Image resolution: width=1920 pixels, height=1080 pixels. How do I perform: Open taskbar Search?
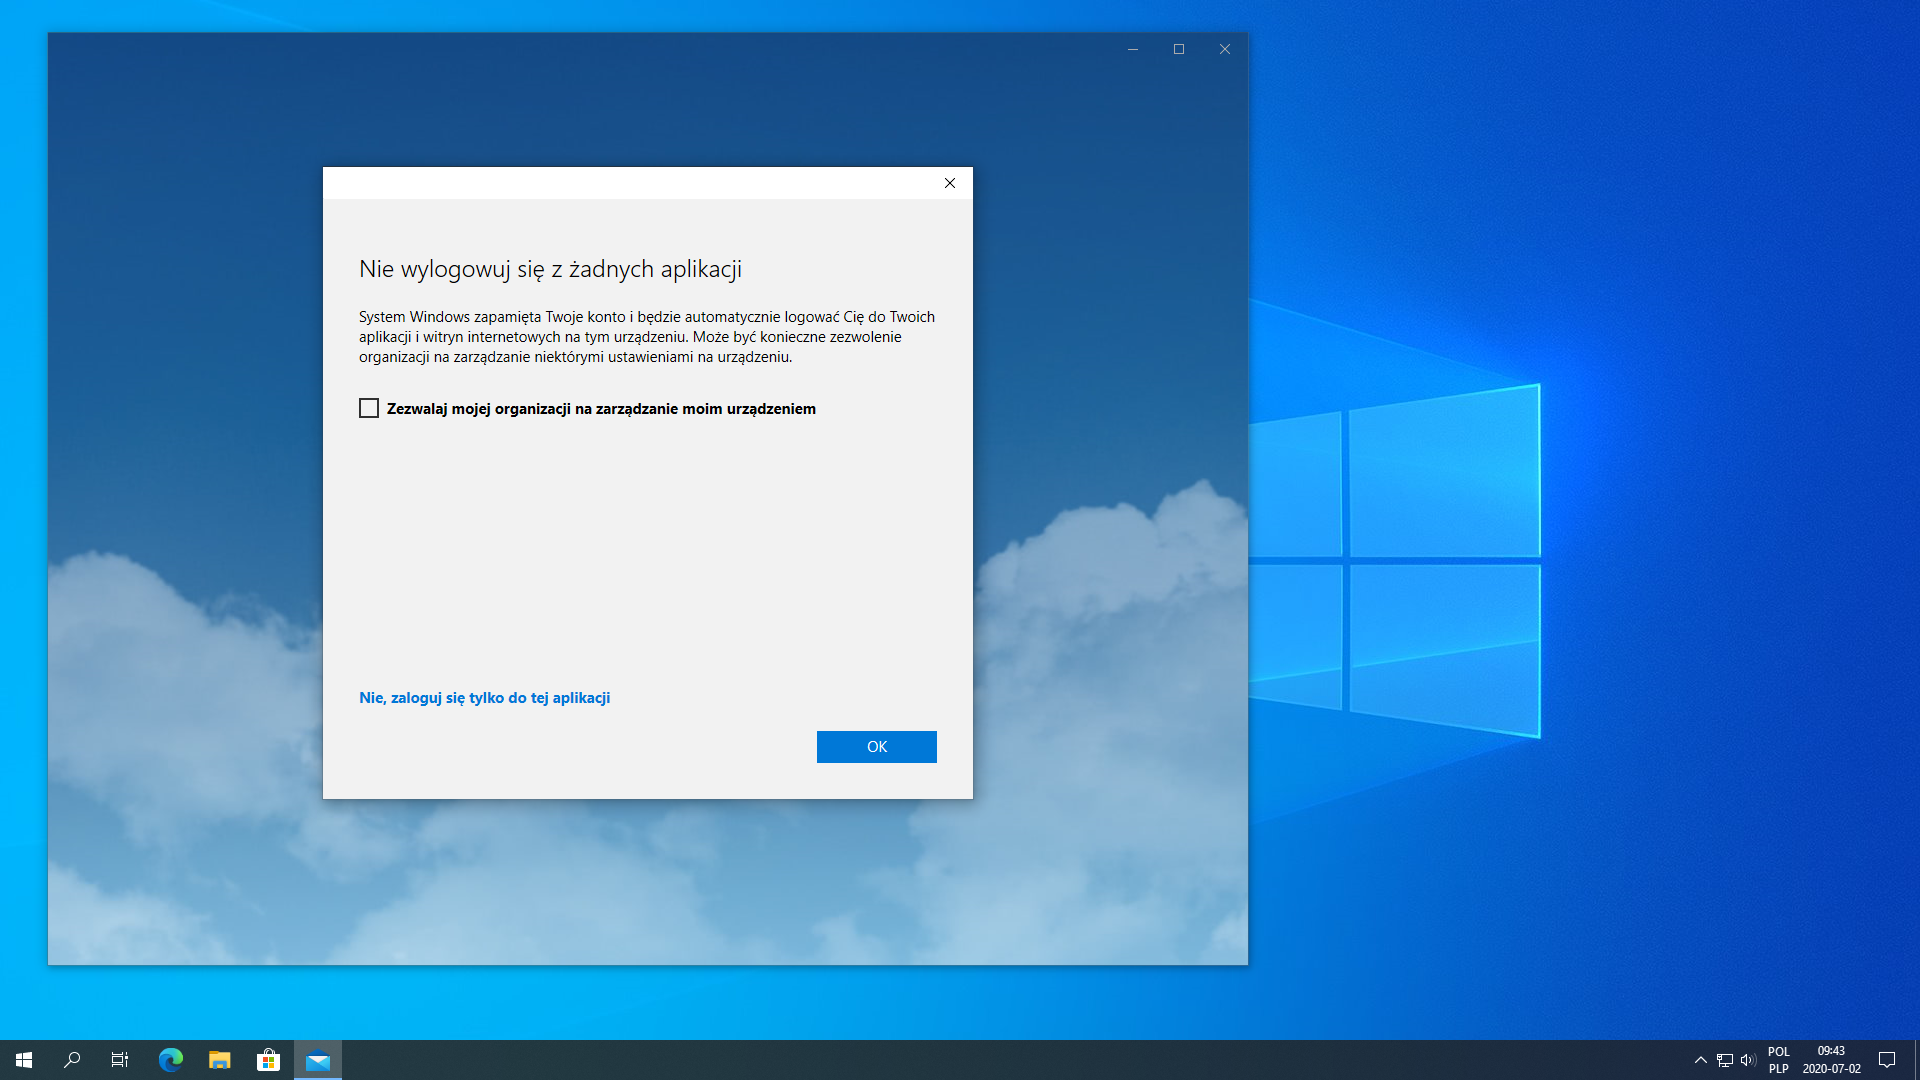(x=72, y=1060)
